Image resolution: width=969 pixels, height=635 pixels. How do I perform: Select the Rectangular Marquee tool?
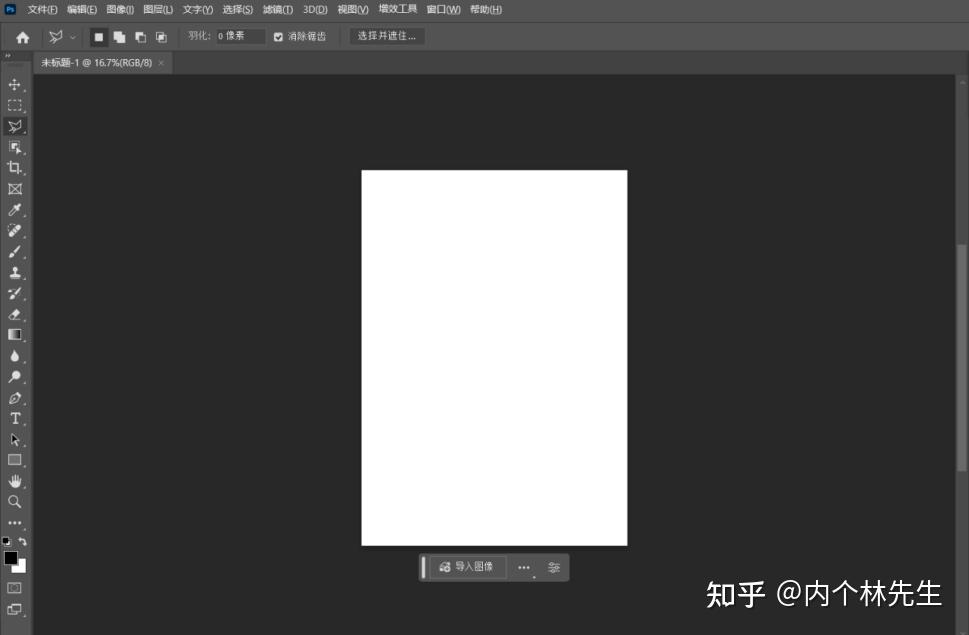point(15,105)
